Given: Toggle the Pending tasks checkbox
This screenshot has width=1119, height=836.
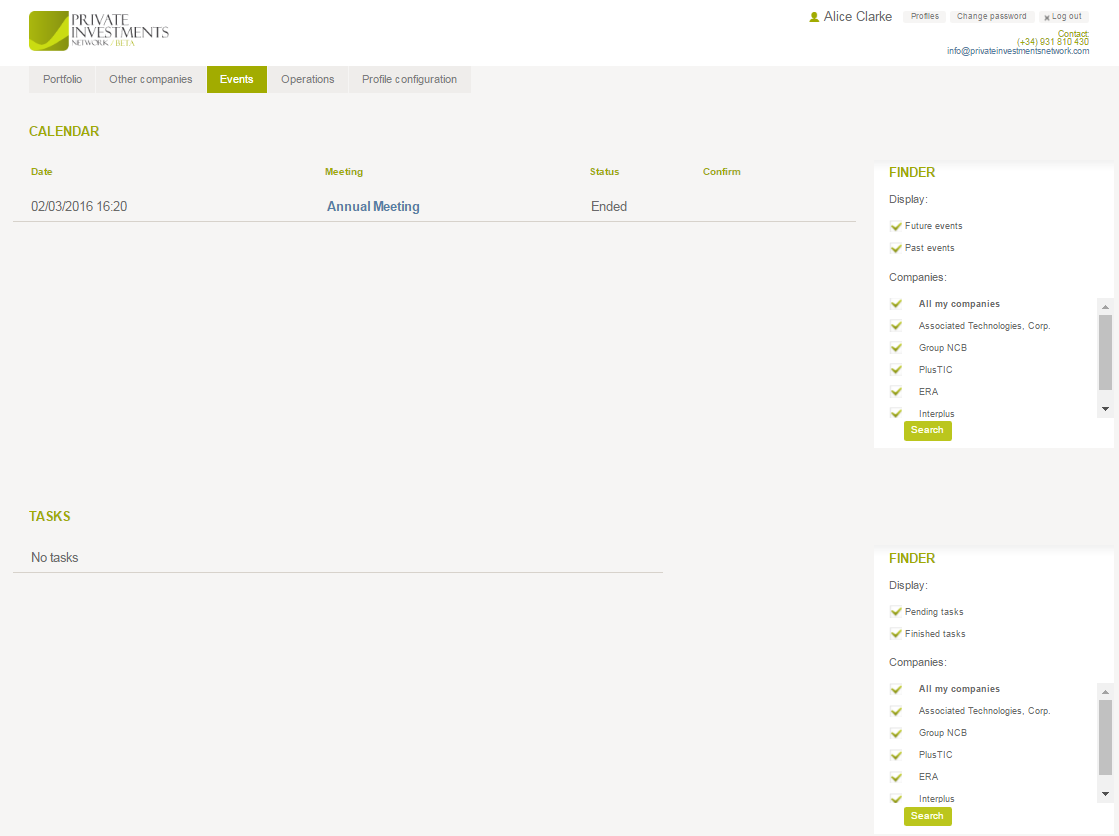Looking at the screenshot, I should click(x=896, y=612).
